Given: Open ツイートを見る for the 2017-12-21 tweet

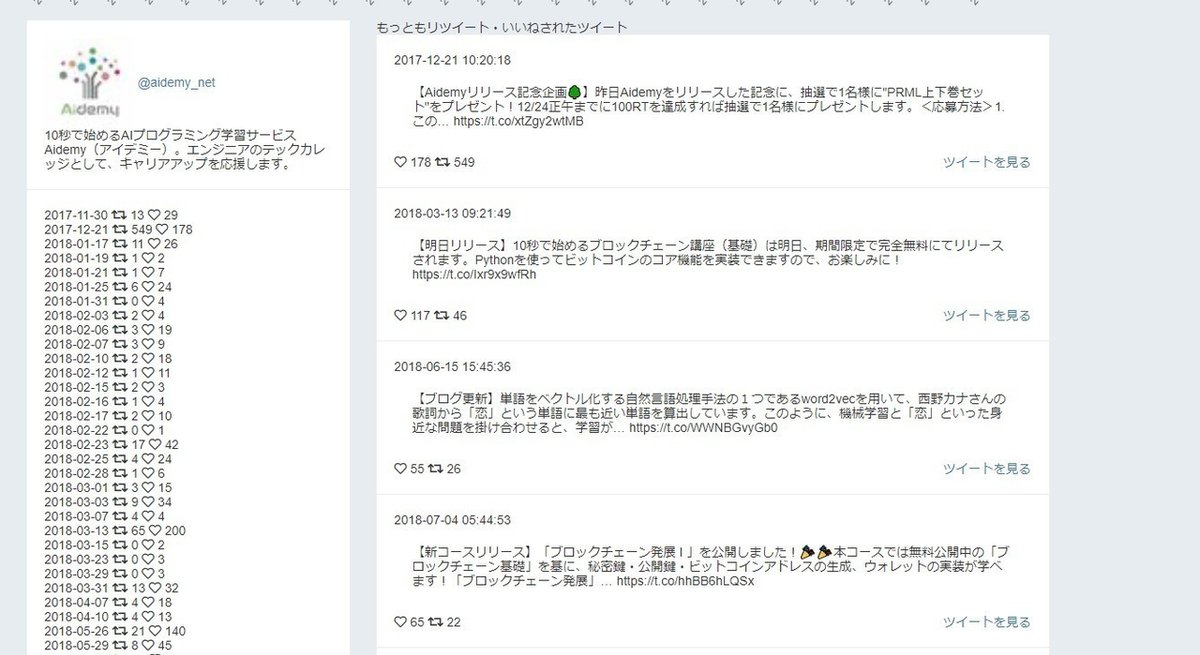Looking at the screenshot, I should click(x=986, y=162).
